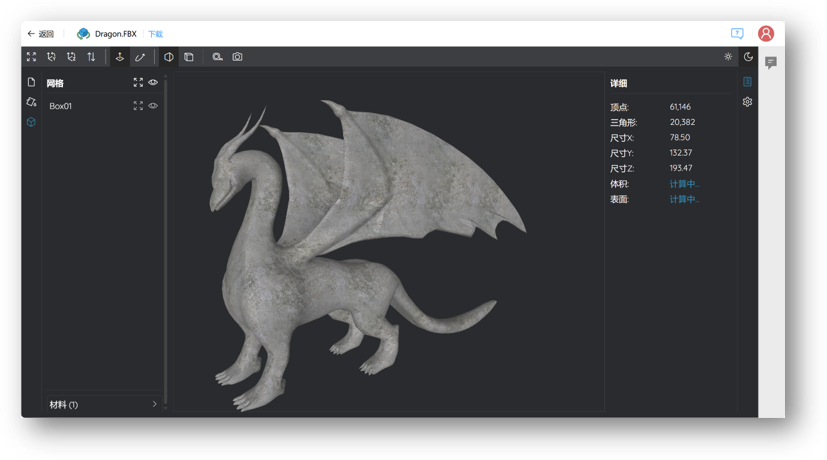
Task: Open the materials icon in the left sidebar
Action: [31, 102]
